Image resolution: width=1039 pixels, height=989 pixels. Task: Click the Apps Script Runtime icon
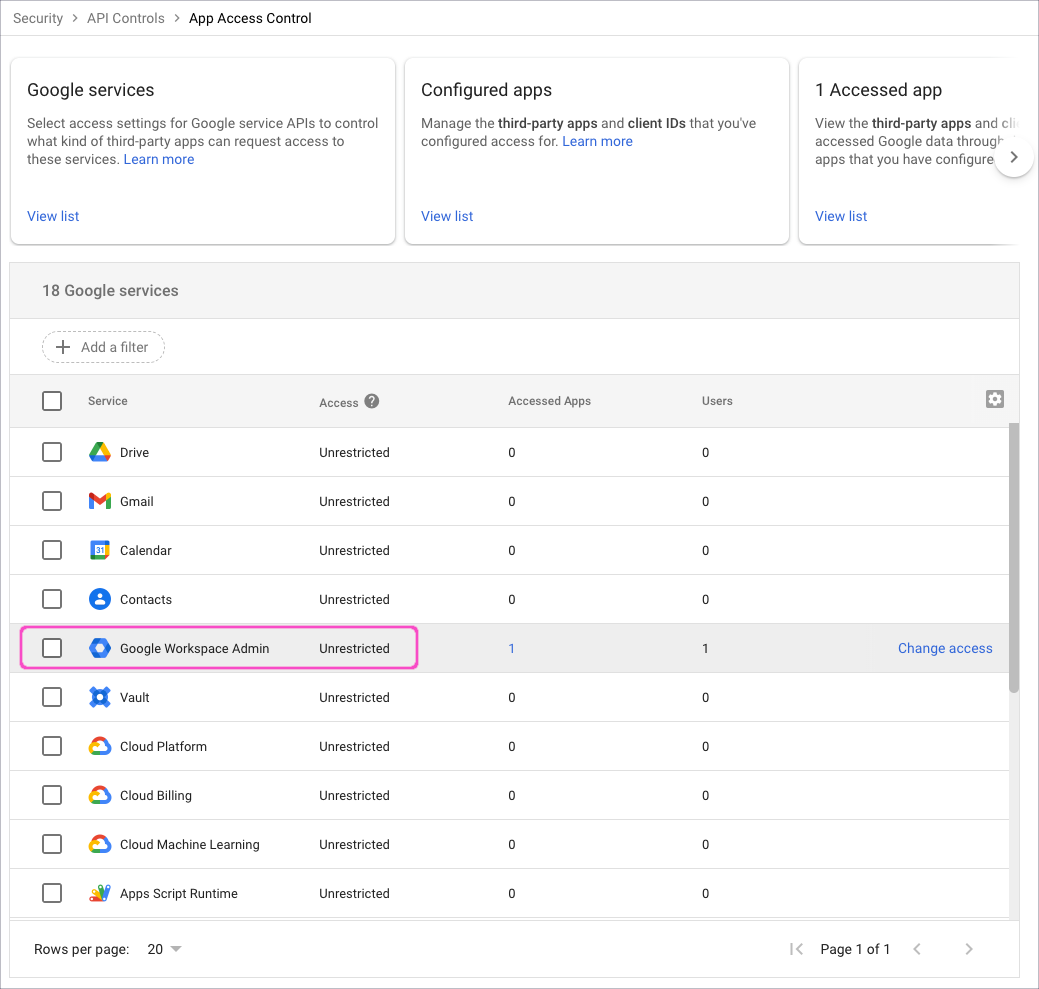tap(99, 893)
